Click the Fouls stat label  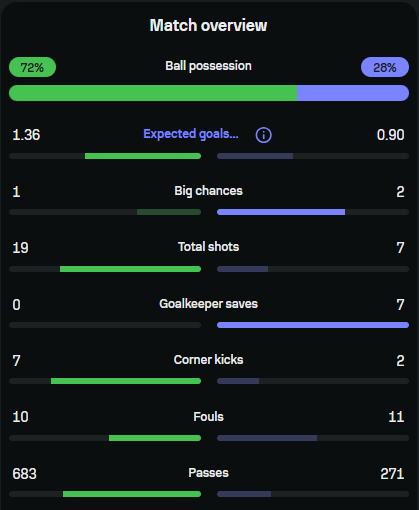pos(208,417)
